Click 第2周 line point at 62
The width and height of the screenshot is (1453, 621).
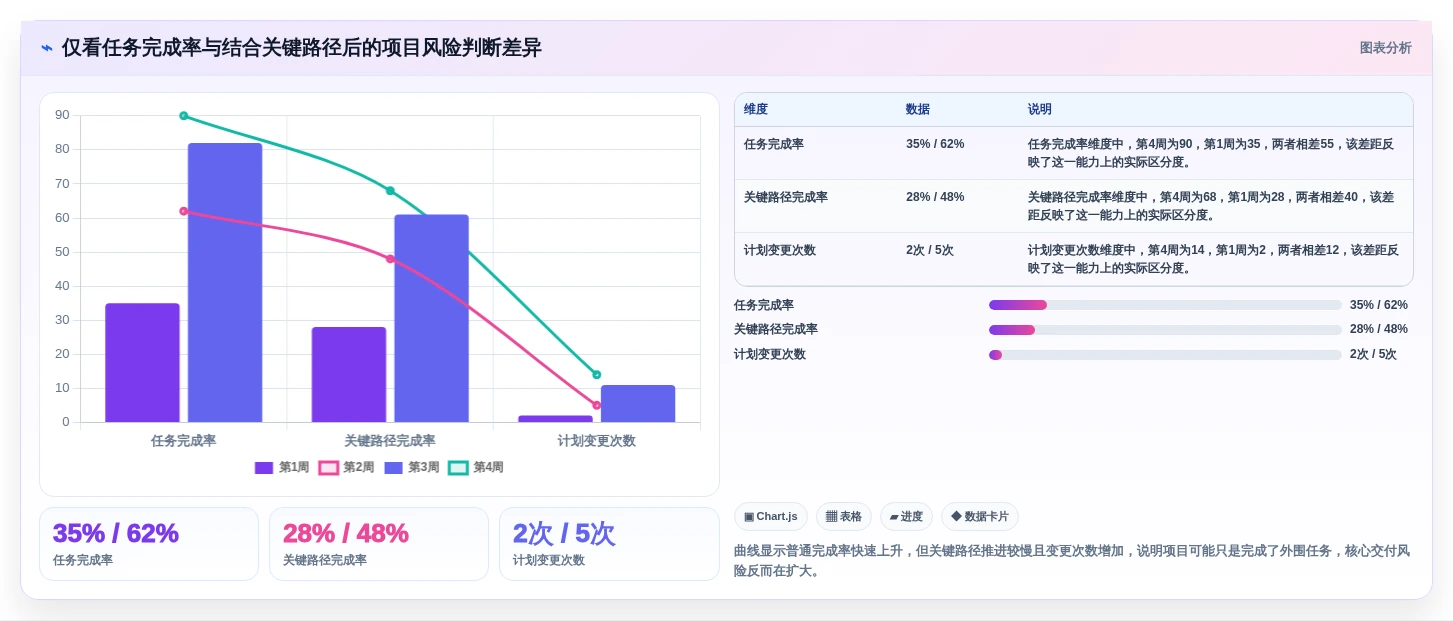click(184, 211)
